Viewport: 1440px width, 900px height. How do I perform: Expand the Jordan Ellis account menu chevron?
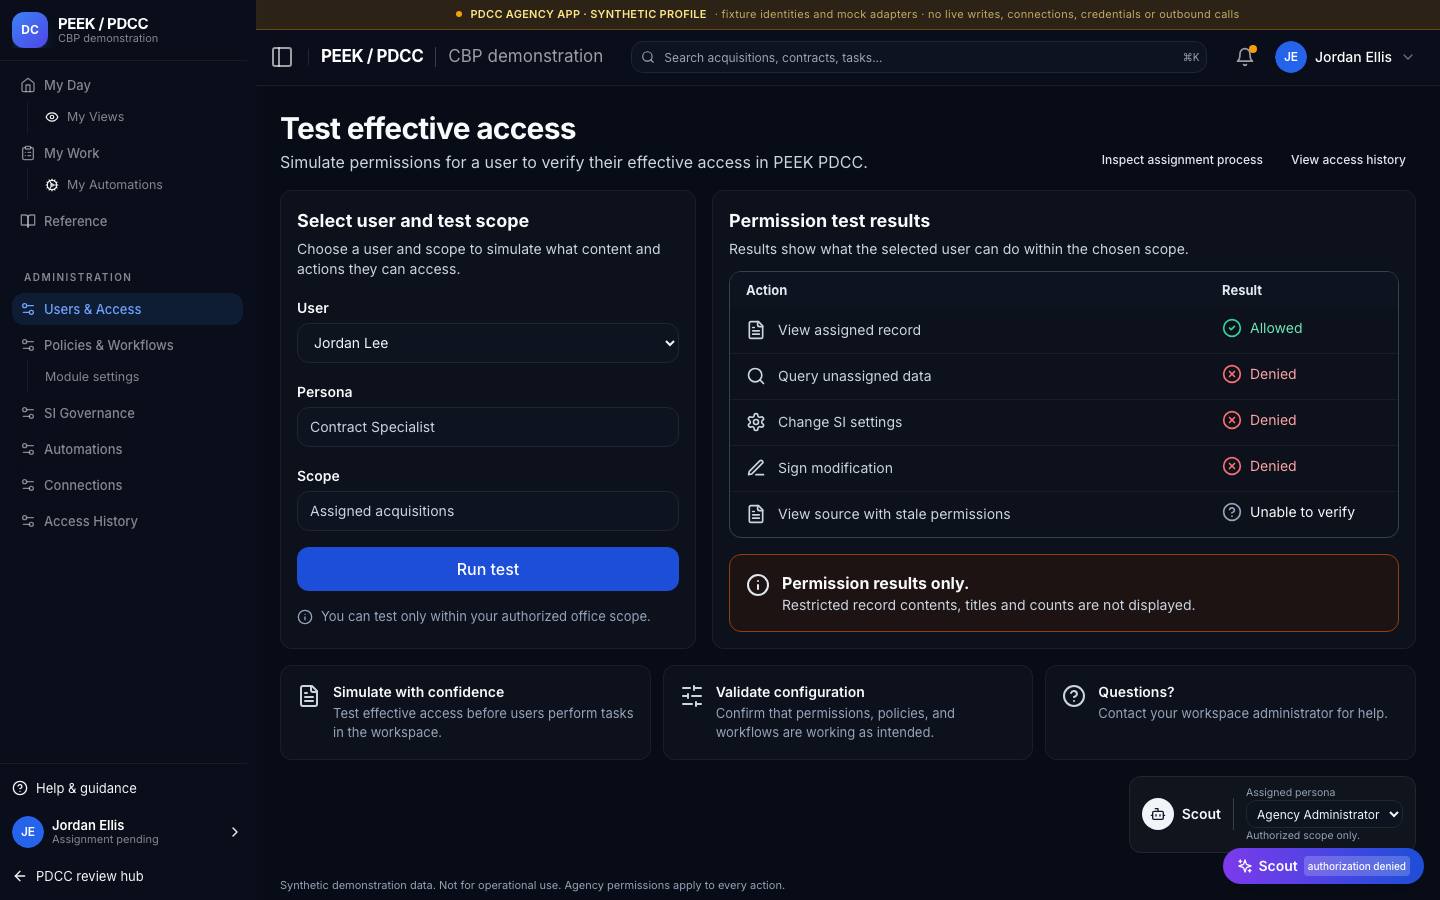pos(1408,57)
